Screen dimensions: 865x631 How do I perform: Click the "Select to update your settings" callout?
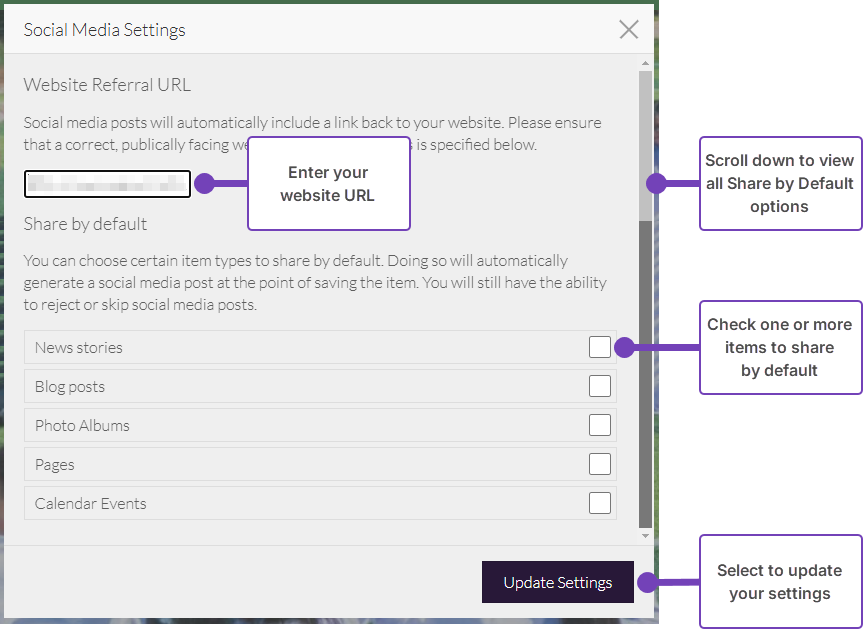click(779, 582)
